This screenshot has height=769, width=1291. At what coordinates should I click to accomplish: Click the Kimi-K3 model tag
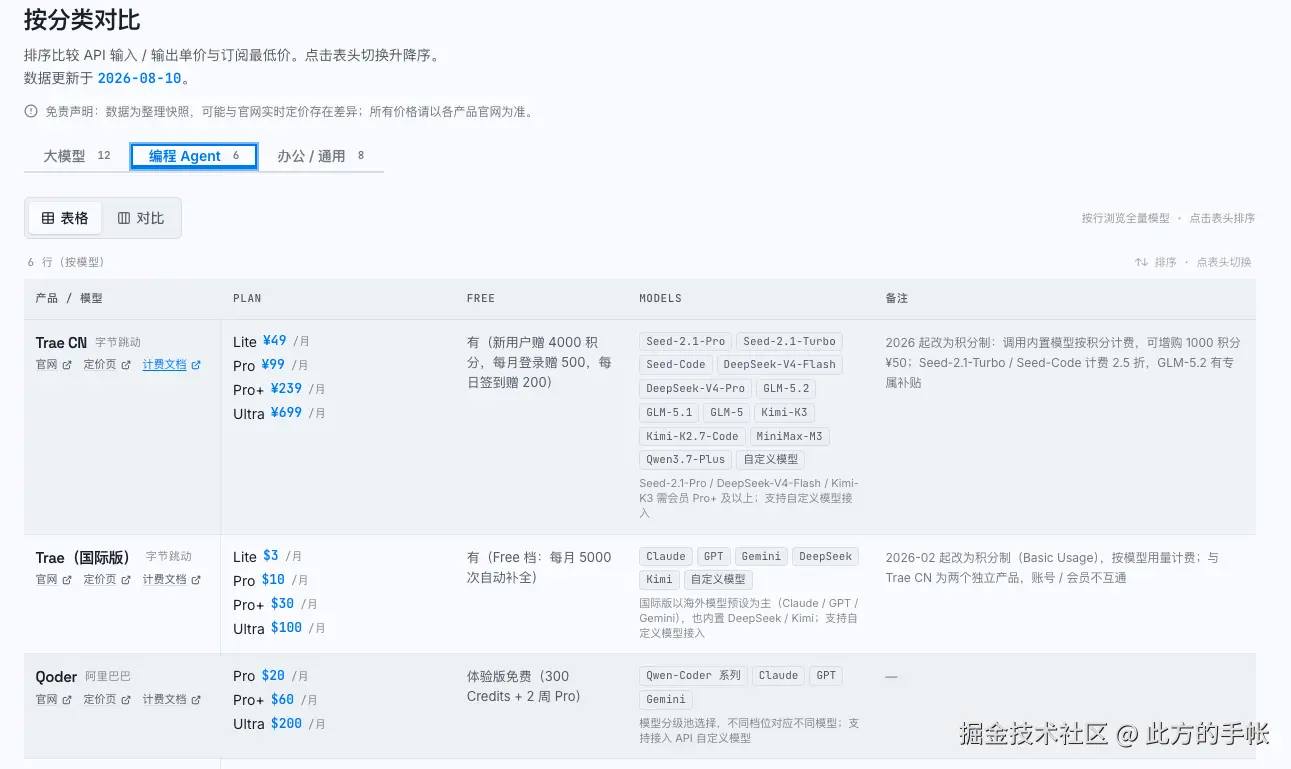[x=784, y=412]
